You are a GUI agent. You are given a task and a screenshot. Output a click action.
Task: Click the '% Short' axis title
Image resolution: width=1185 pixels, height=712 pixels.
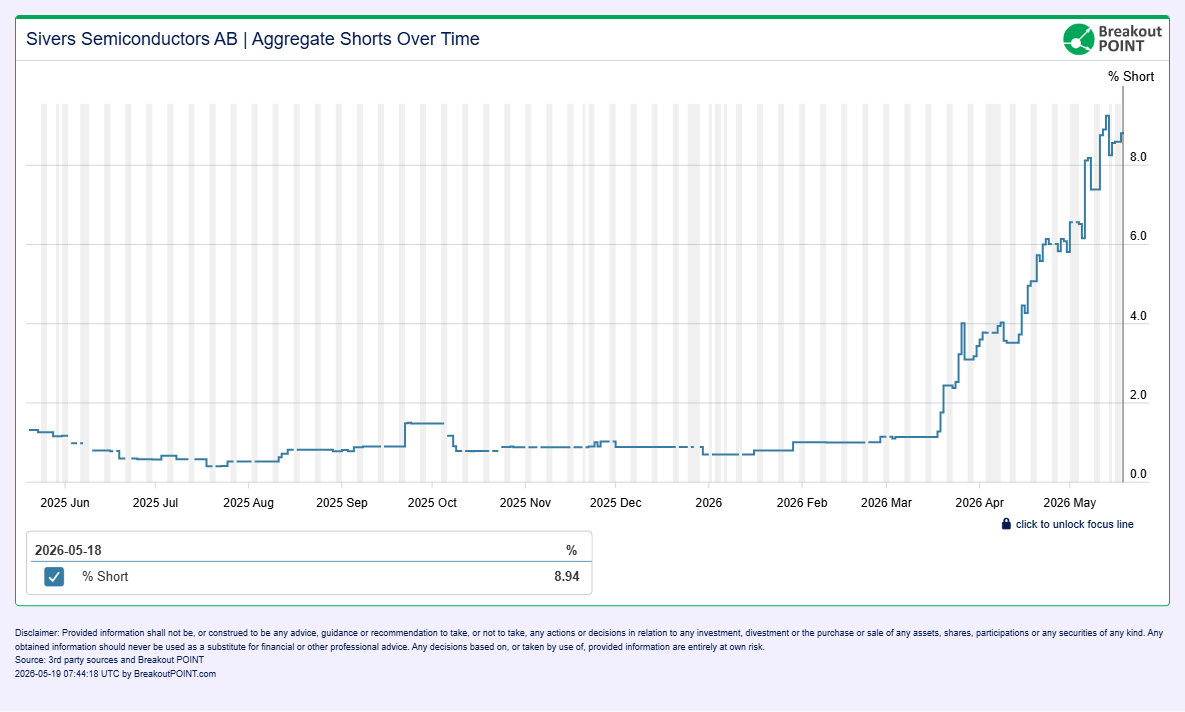click(1131, 76)
